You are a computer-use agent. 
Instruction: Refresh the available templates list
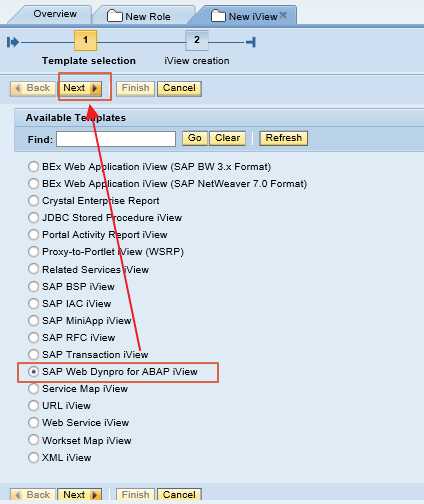[284, 138]
